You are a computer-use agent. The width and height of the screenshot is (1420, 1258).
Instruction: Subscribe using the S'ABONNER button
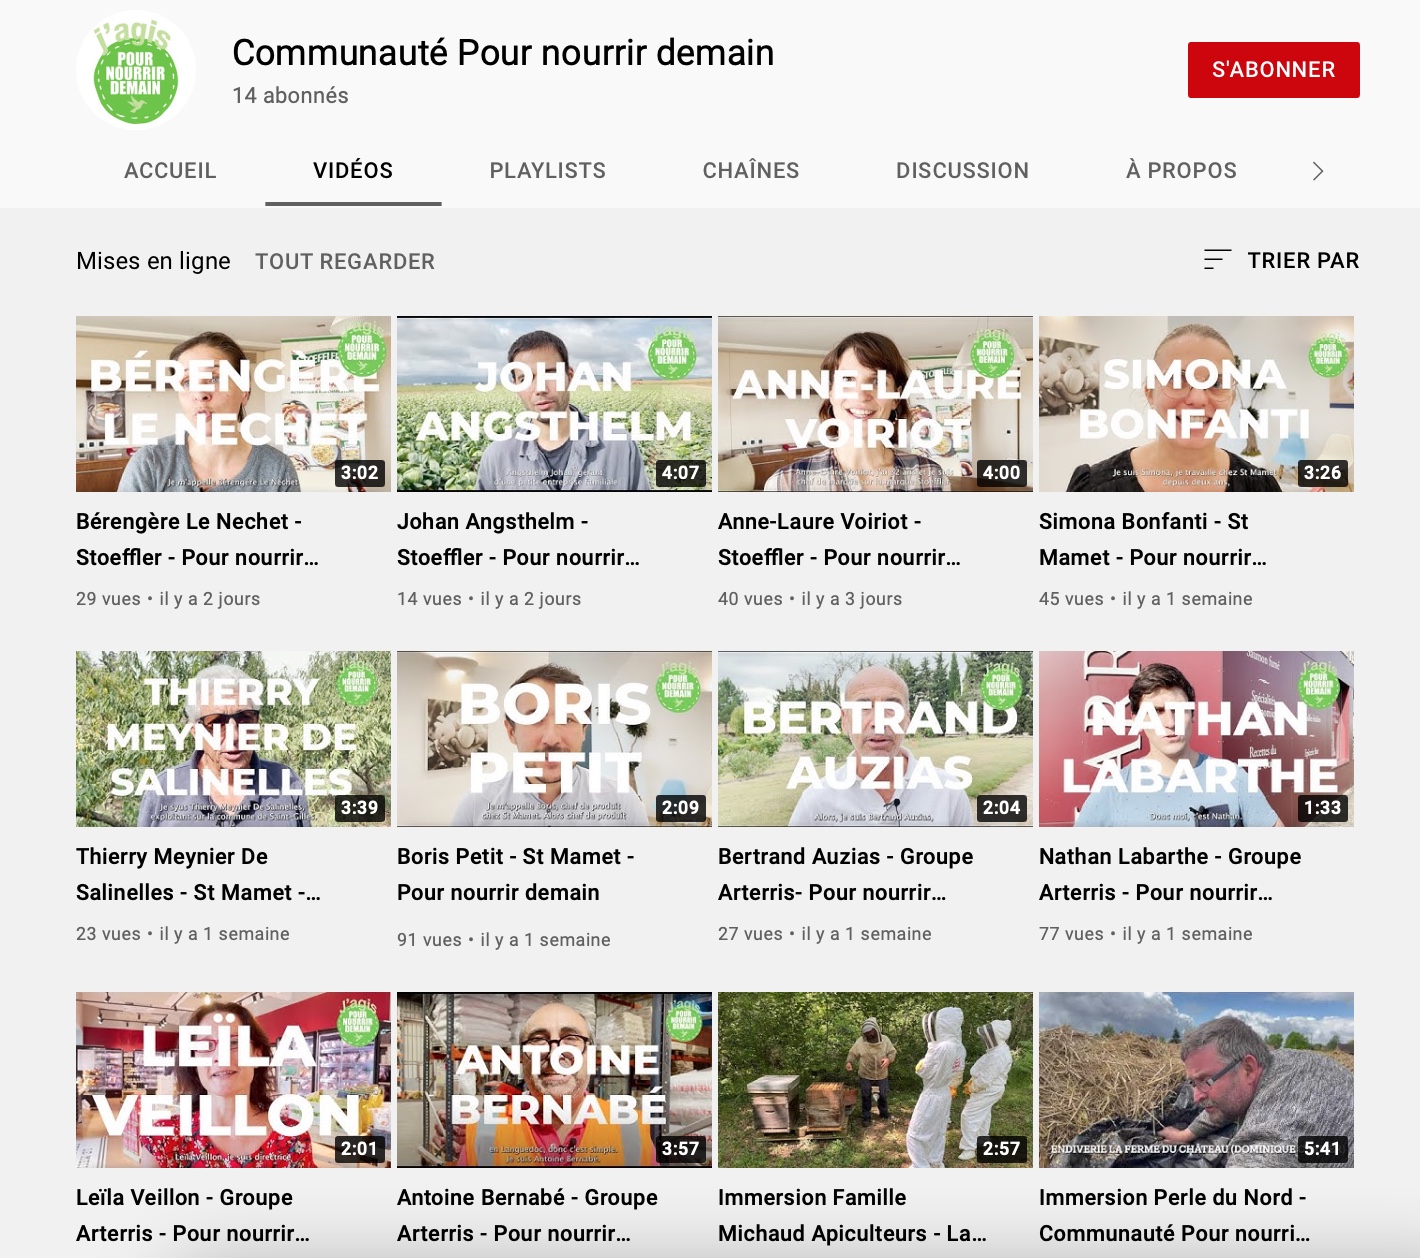click(x=1273, y=70)
